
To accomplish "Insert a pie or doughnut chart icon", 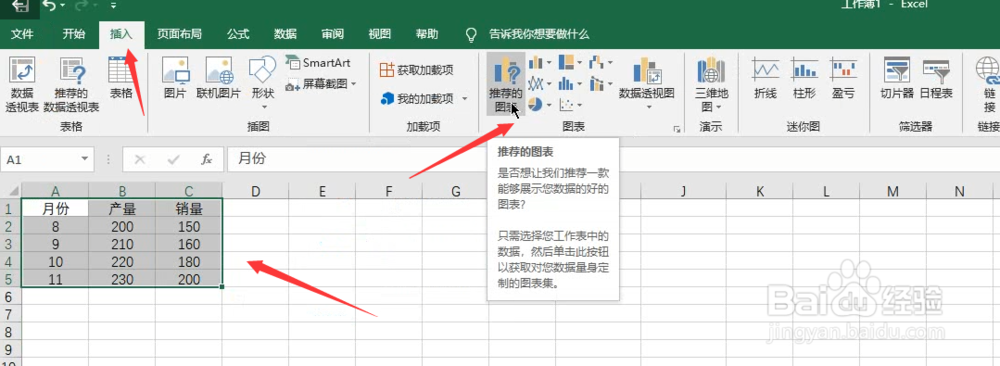I will point(535,104).
